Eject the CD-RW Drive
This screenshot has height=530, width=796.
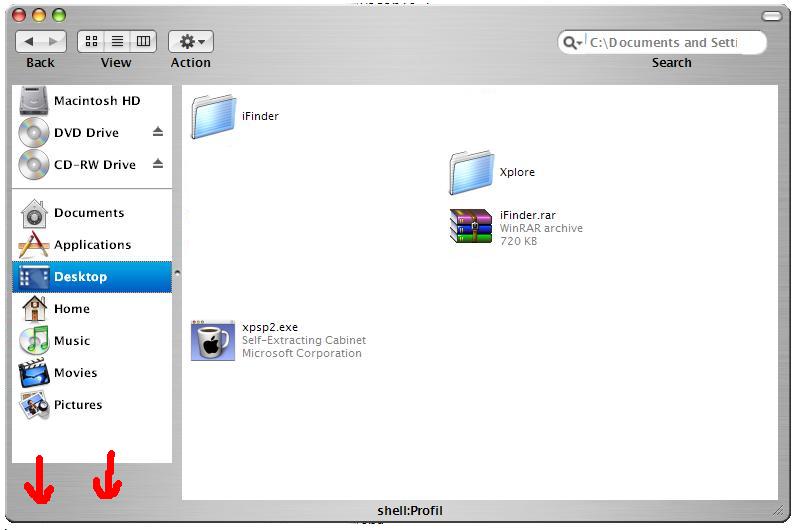pos(158,163)
